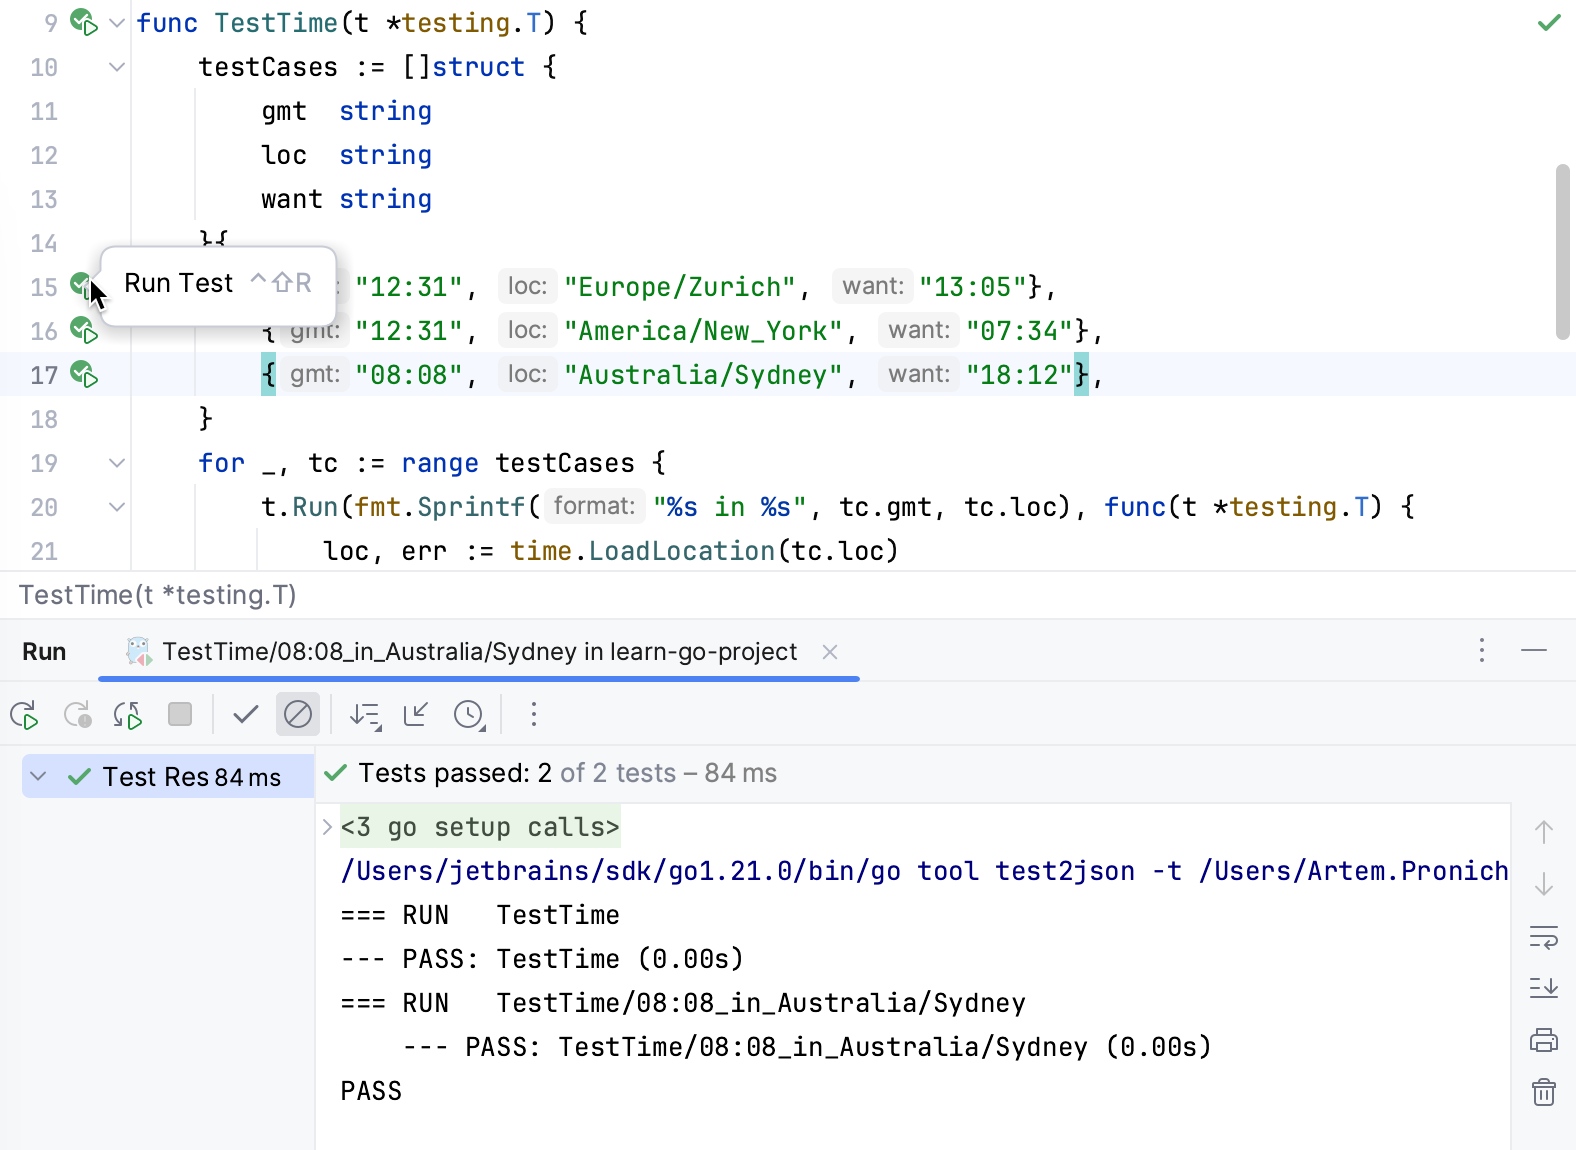Toggle auto-test rerun icon
1576x1150 pixels.
tap(128, 715)
